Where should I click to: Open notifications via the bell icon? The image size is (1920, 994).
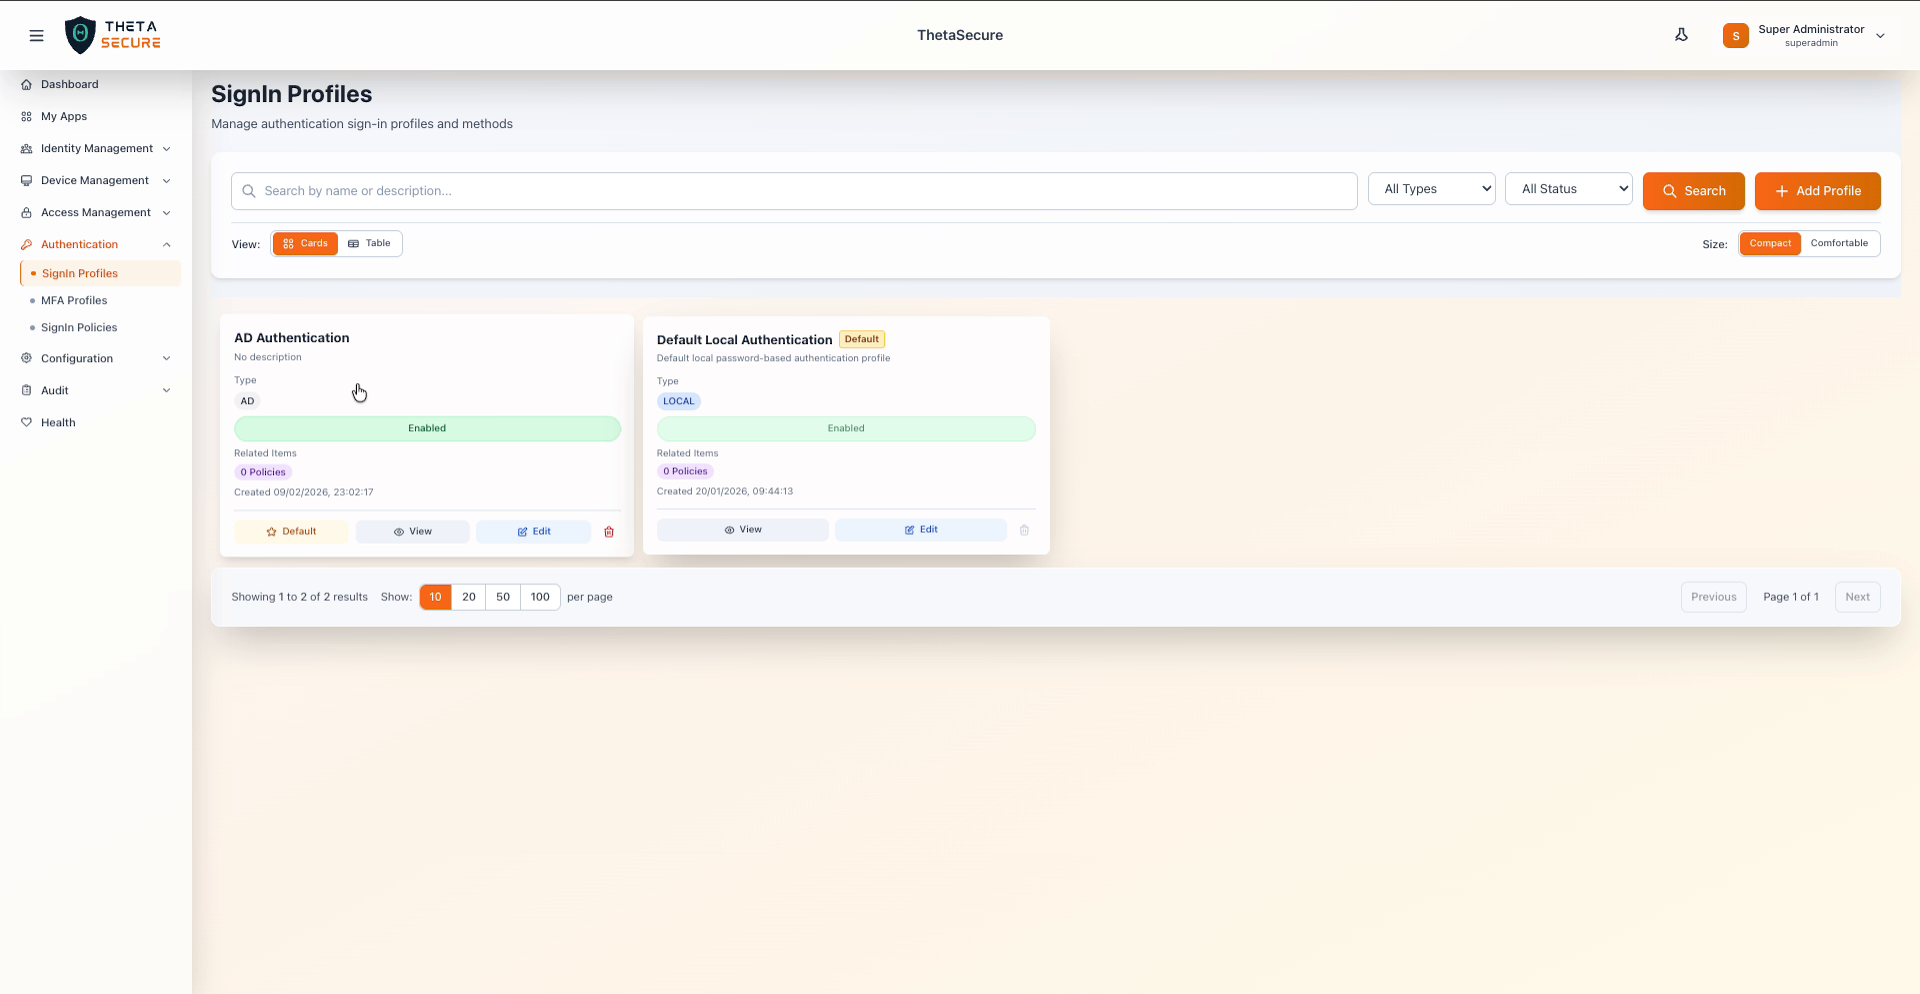pos(1681,34)
